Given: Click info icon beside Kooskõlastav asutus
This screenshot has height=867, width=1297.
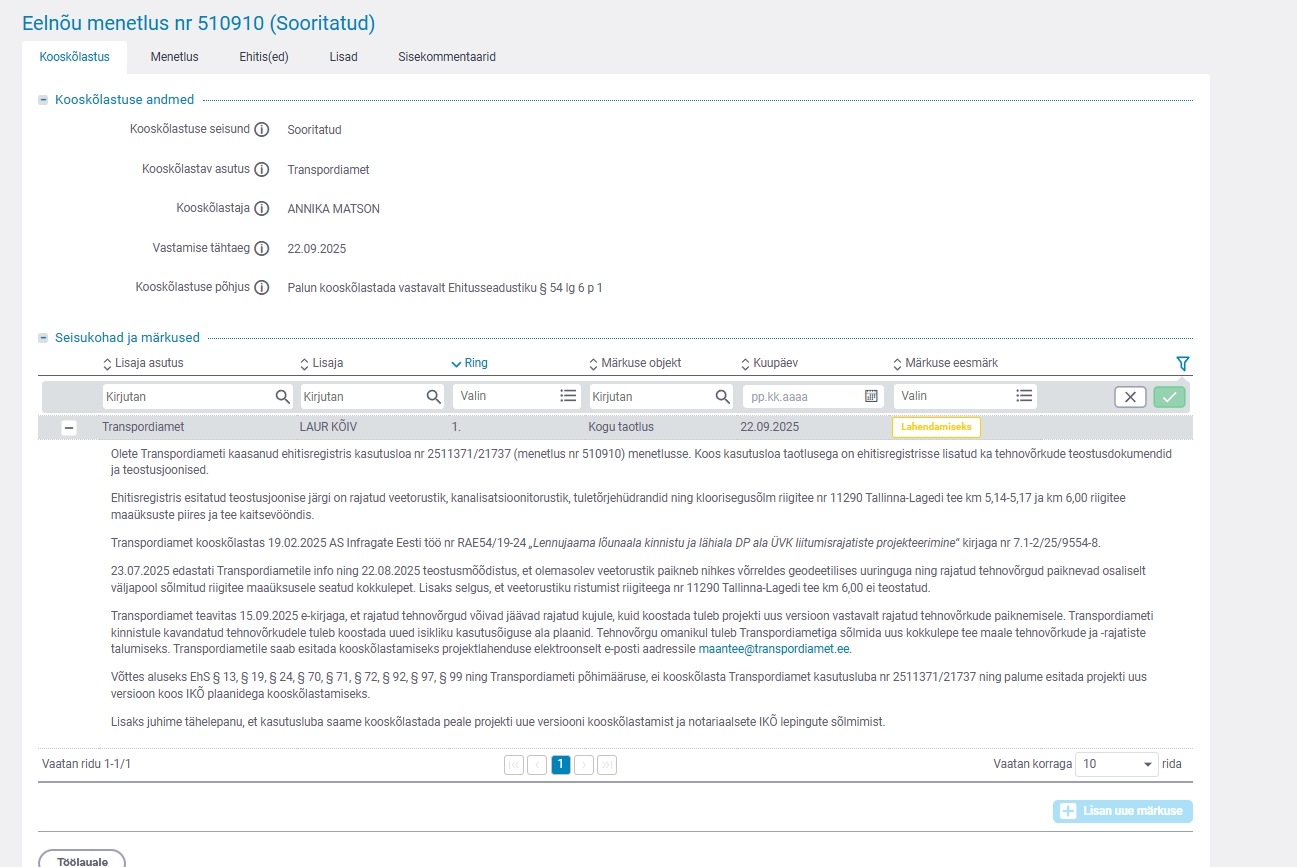Looking at the screenshot, I should tap(262, 170).
